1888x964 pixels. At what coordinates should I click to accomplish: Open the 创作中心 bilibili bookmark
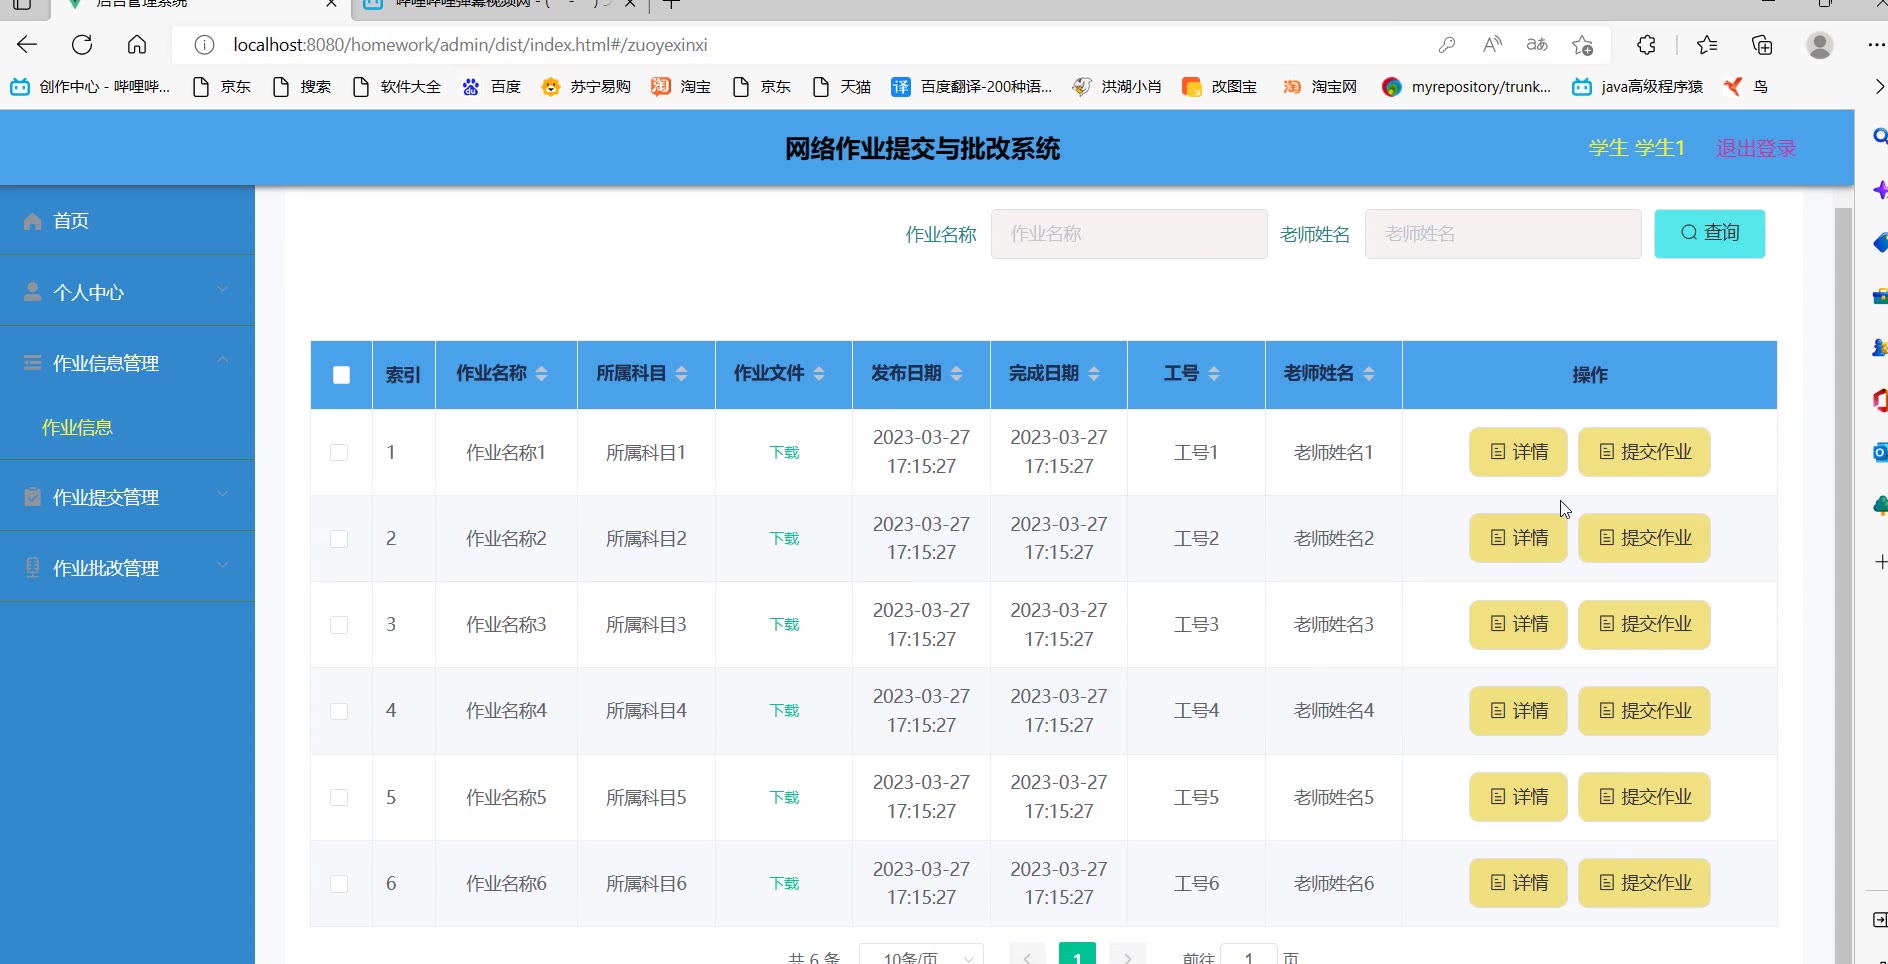[90, 87]
